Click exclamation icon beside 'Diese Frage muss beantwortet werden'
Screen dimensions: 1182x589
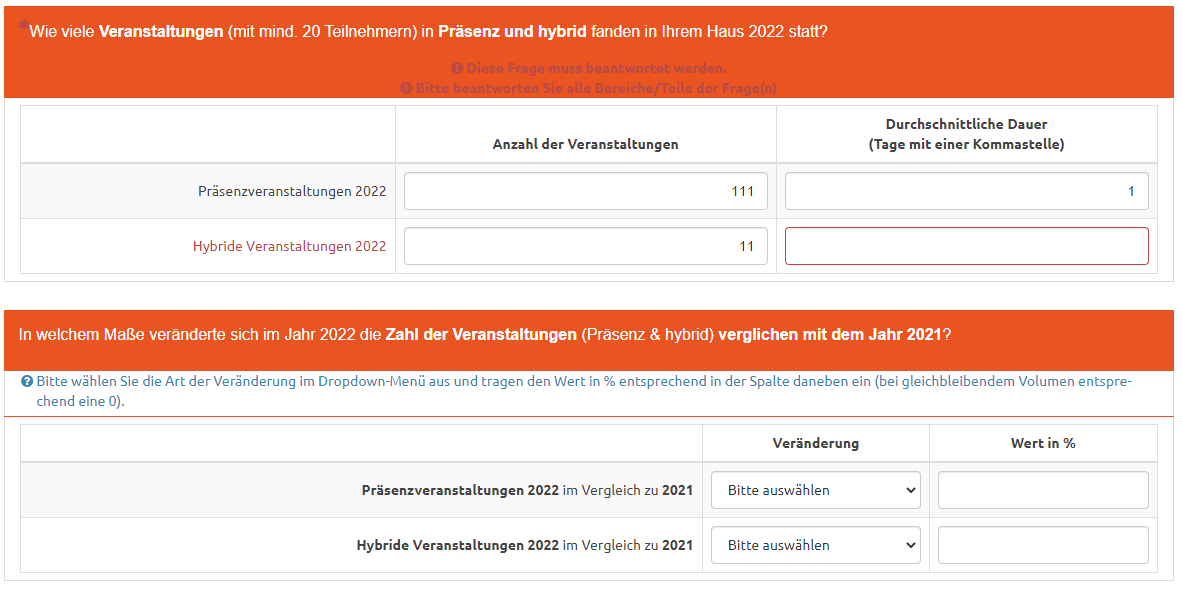457,68
